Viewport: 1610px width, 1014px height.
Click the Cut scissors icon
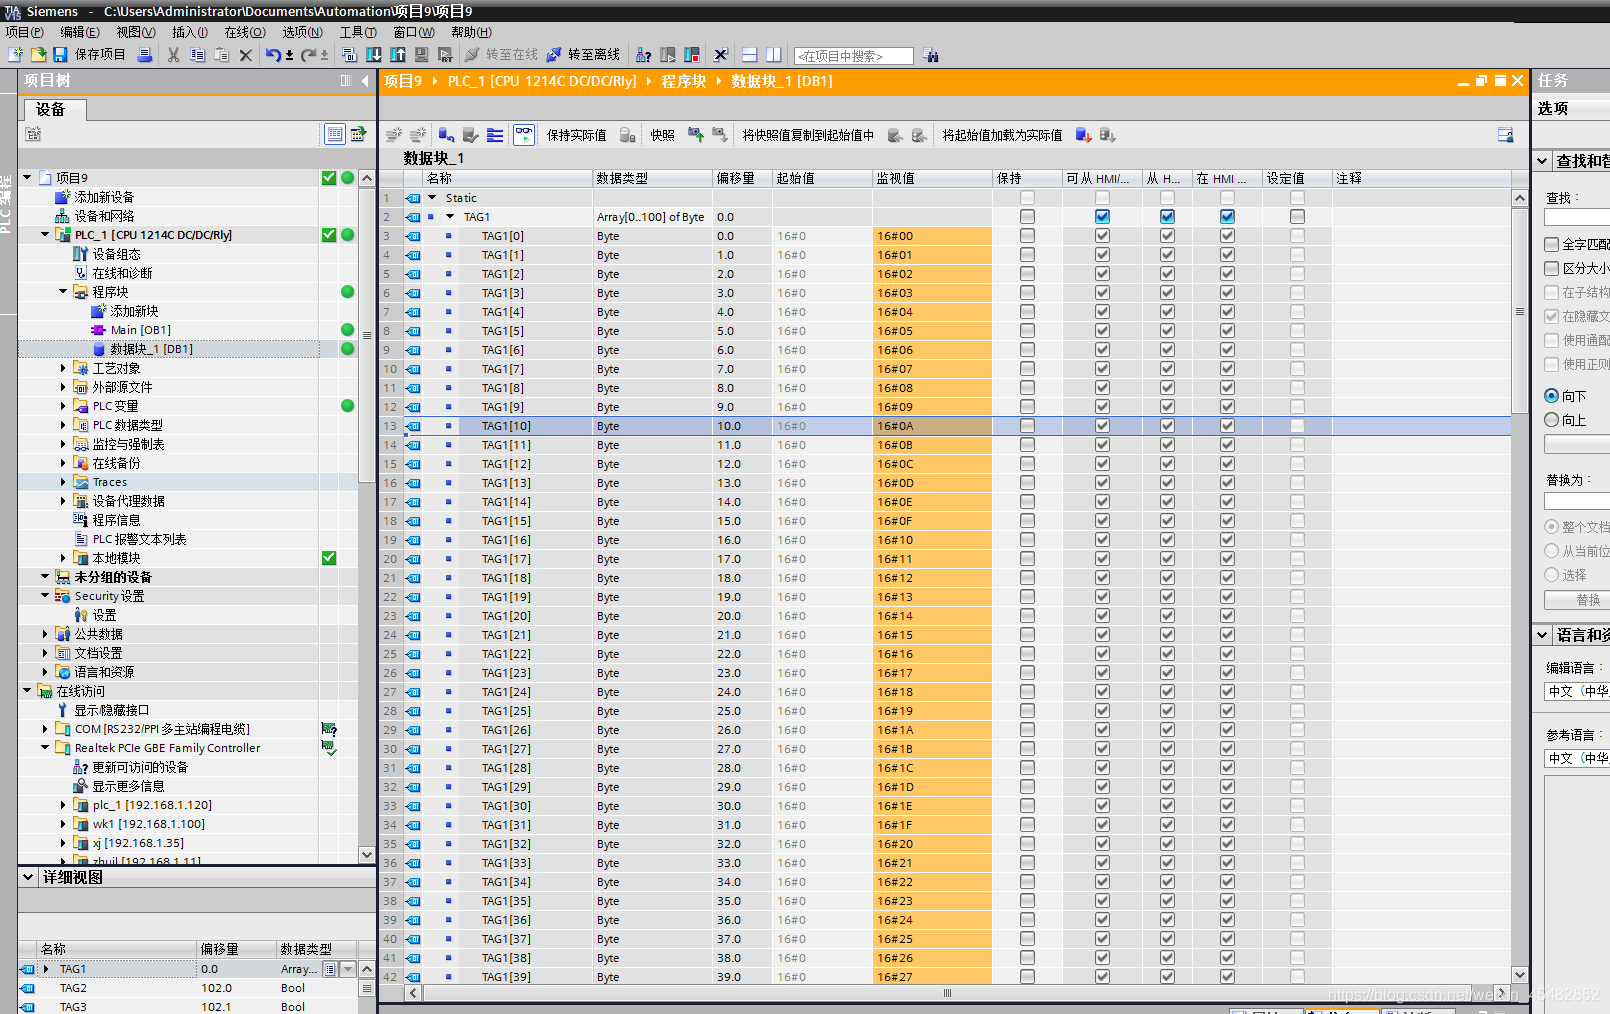173,55
